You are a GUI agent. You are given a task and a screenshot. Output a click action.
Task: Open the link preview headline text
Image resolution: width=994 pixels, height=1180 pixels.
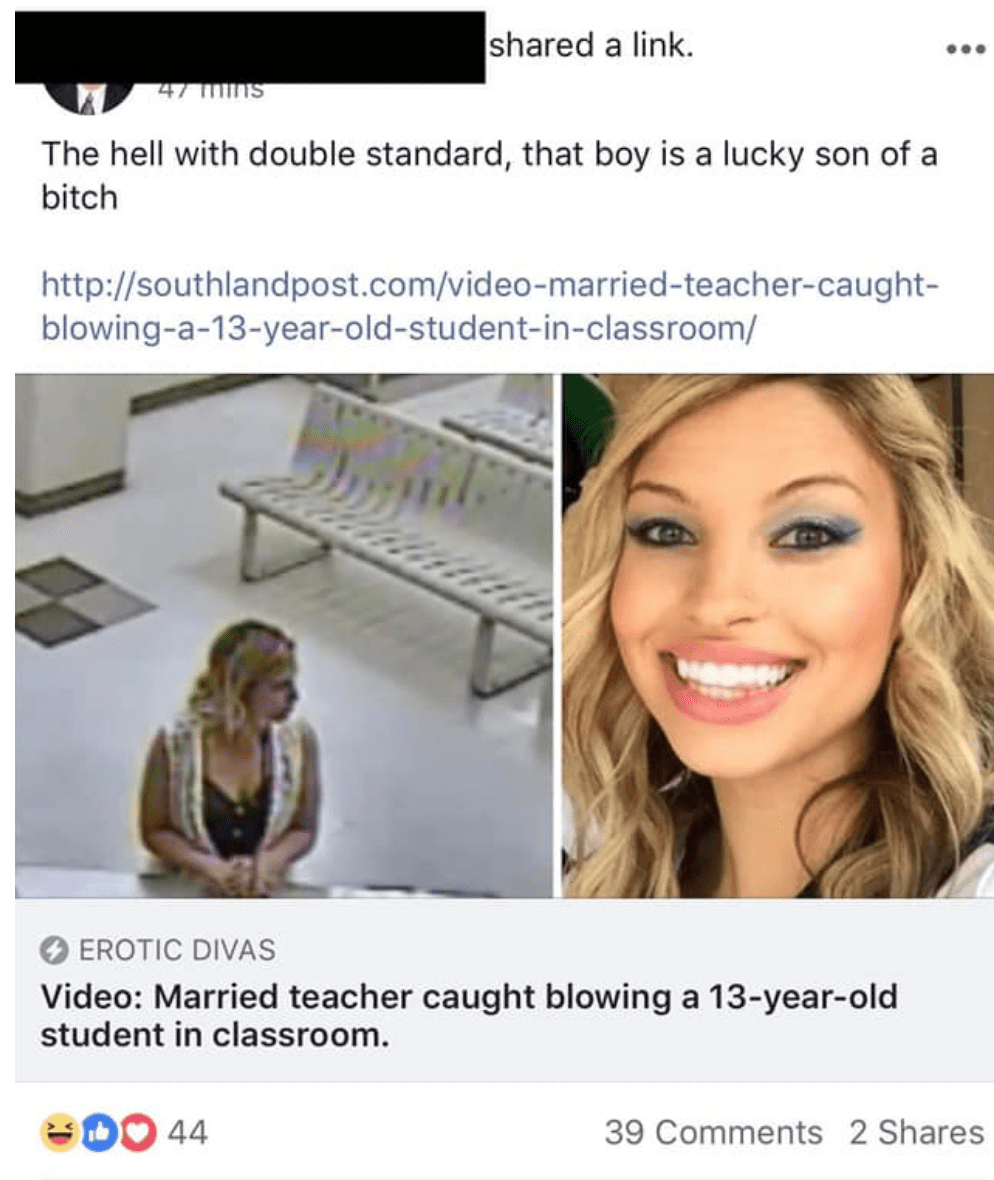pos(469,1015)
